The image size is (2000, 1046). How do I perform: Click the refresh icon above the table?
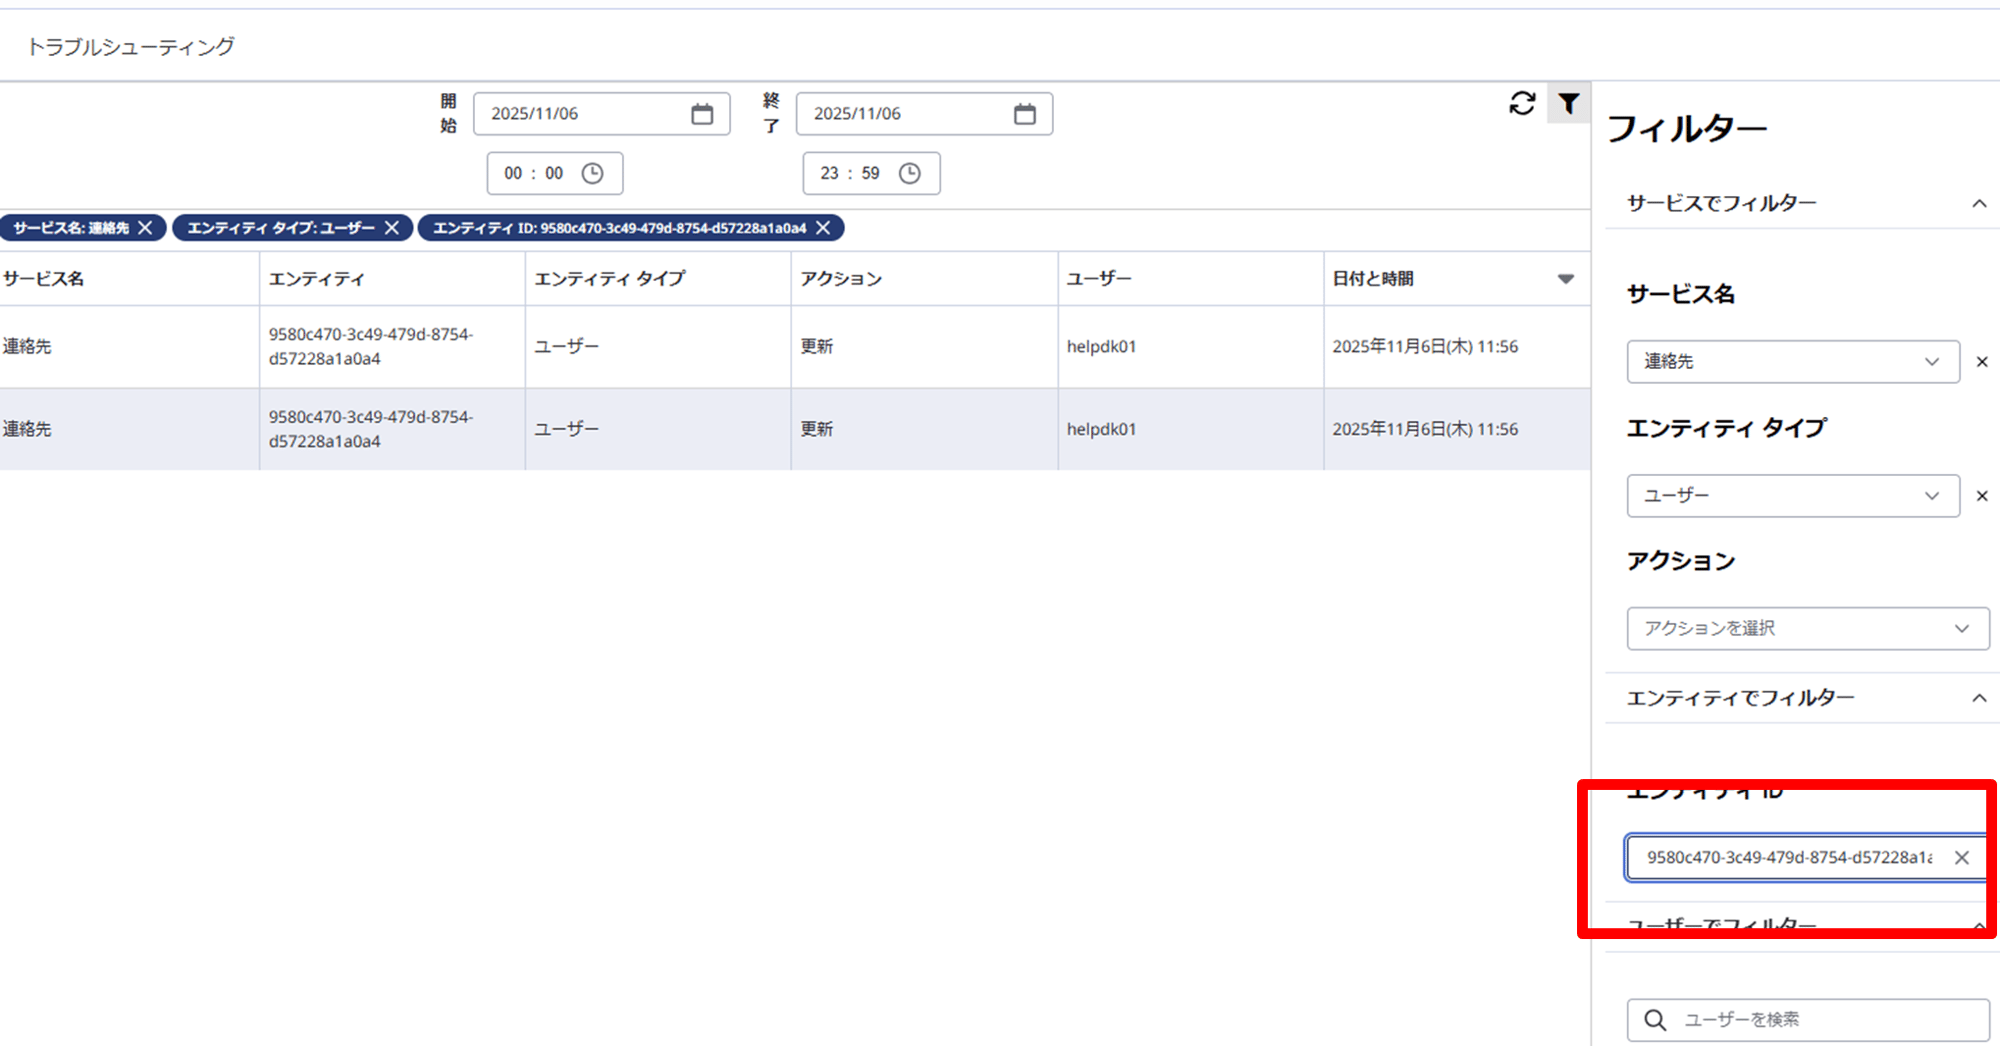pyautogui.click(x=1522, y=103)
